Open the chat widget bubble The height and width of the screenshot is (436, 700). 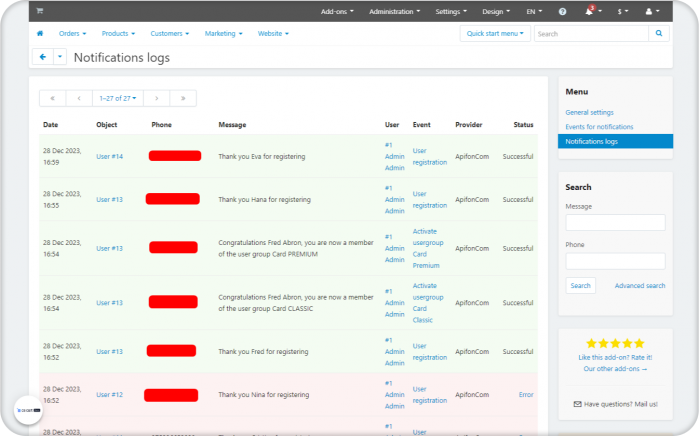tap(28, 410)
